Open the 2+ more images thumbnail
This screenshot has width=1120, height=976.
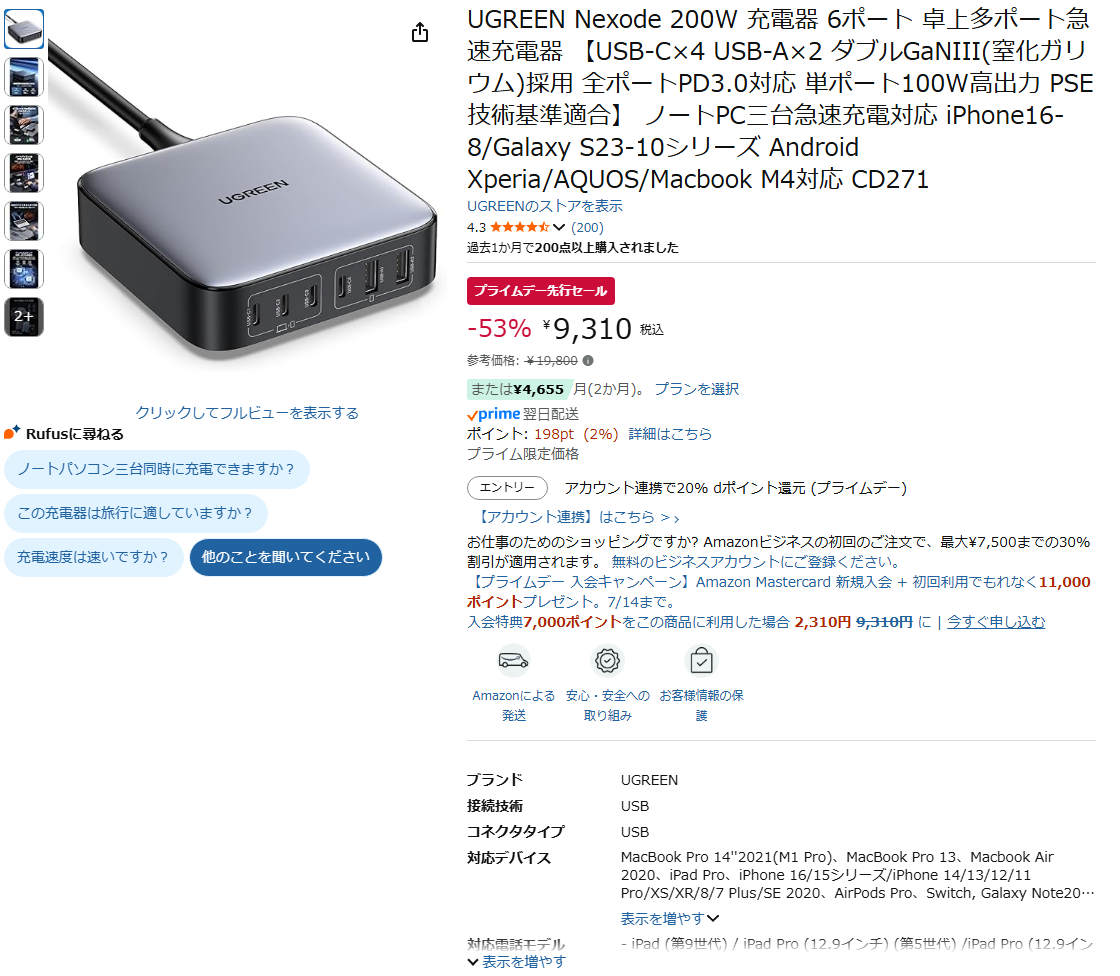coord(24,317)
